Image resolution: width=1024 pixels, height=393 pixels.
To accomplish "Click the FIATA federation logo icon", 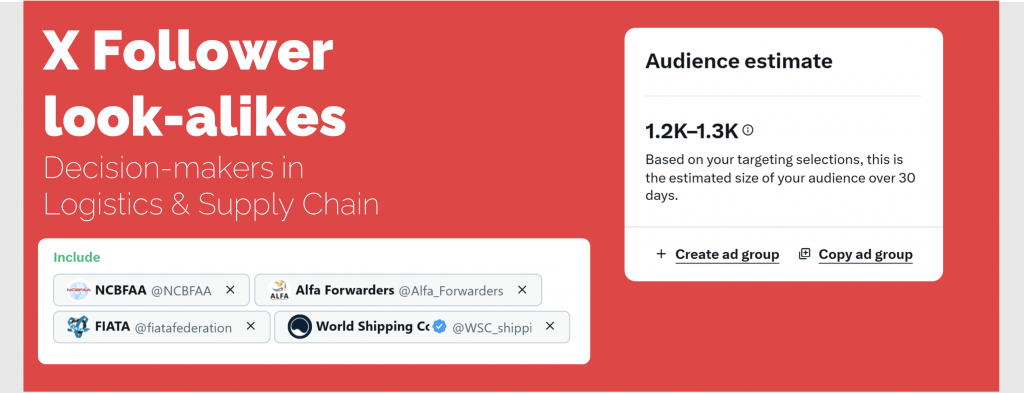I will pos(78,326).
